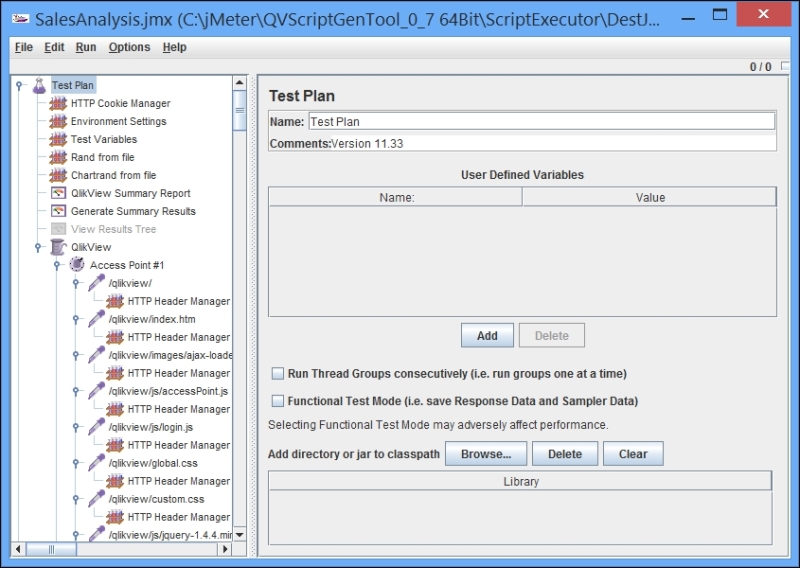This screenshot has width=800, height=568.
Task: Click the Test Variables config icon
Action: [58, 139]
